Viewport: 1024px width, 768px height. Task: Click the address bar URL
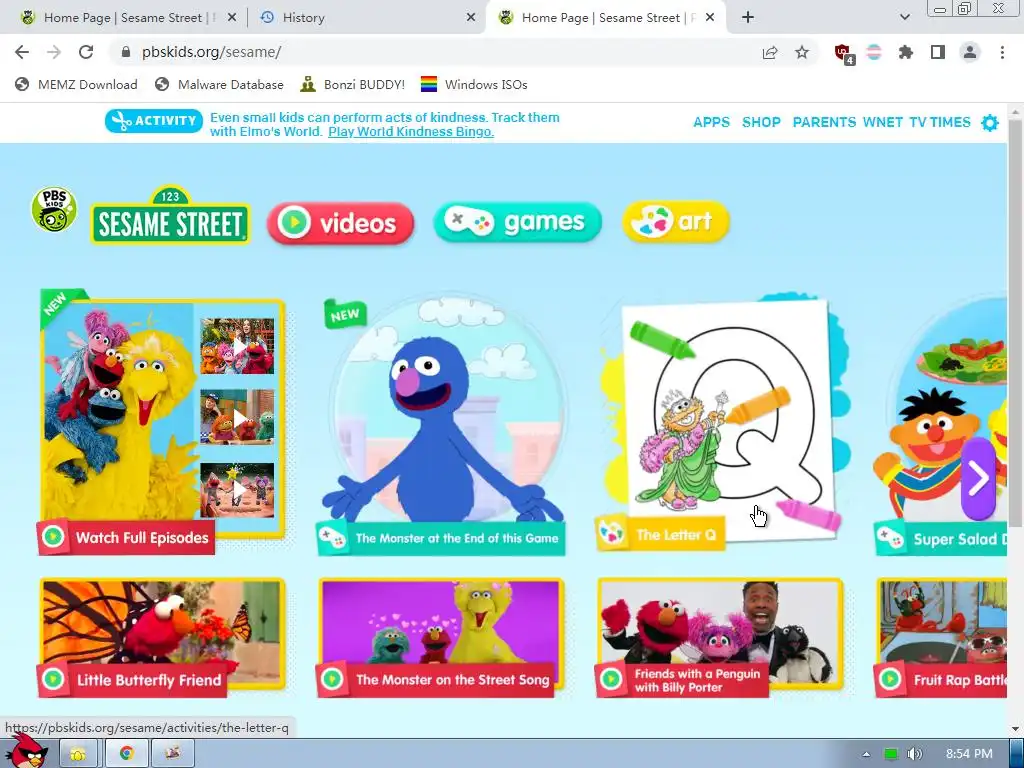[212, 52]
